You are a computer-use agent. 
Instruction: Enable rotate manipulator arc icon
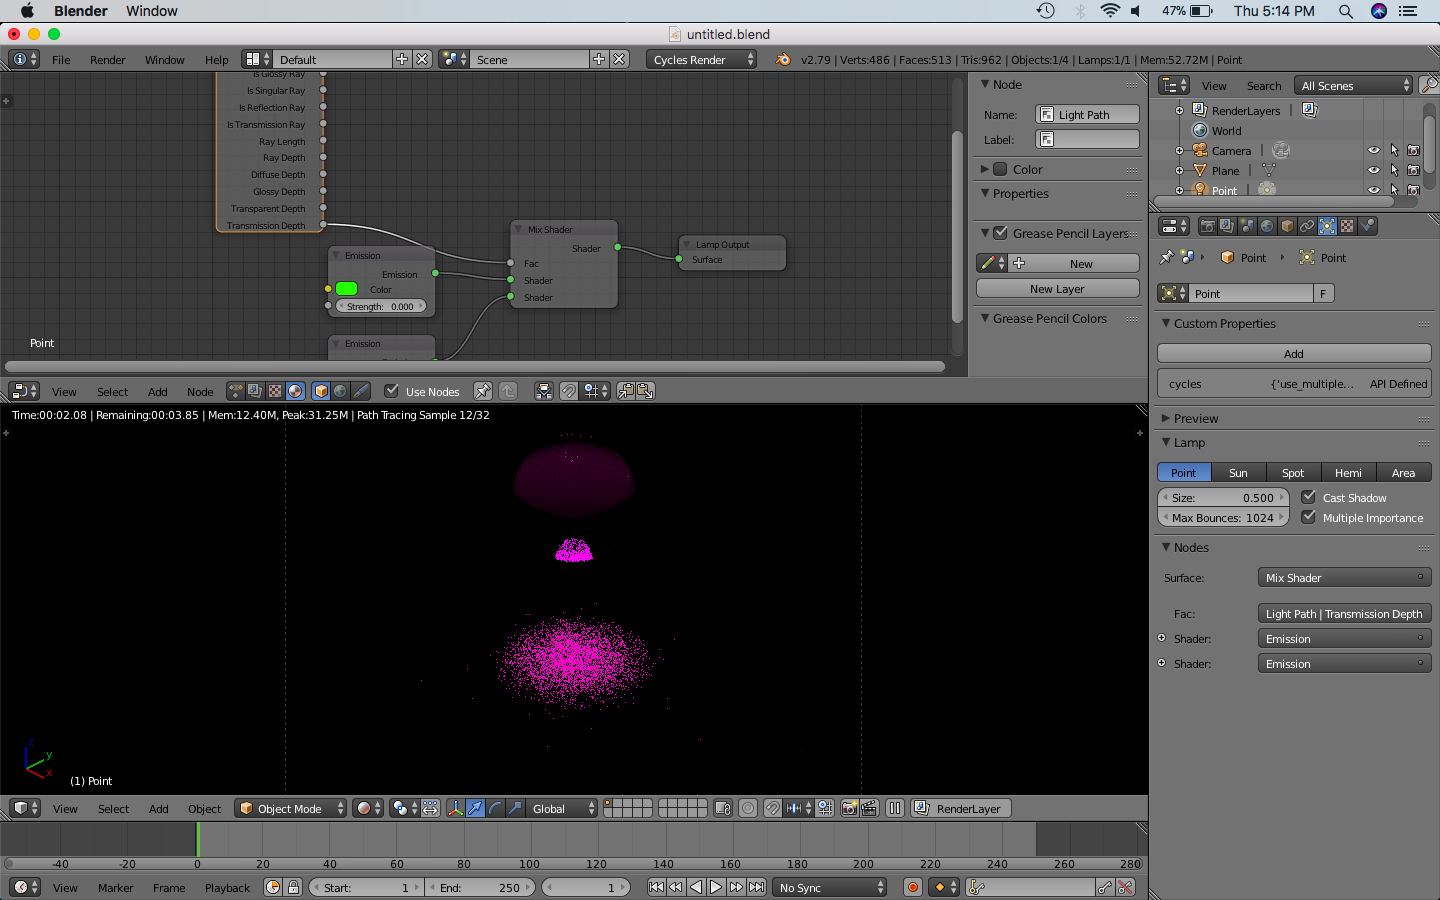[495, 808]
